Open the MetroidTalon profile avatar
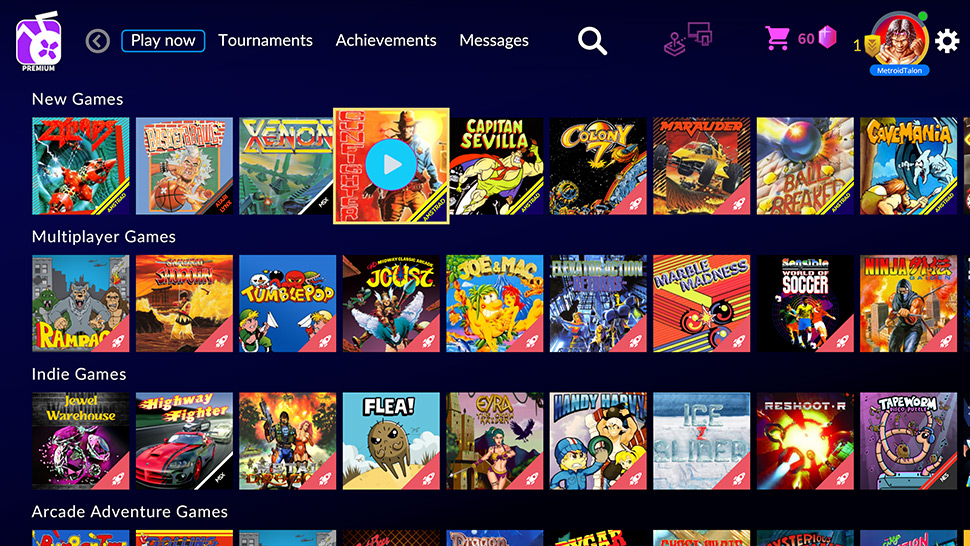 point(900,41)
